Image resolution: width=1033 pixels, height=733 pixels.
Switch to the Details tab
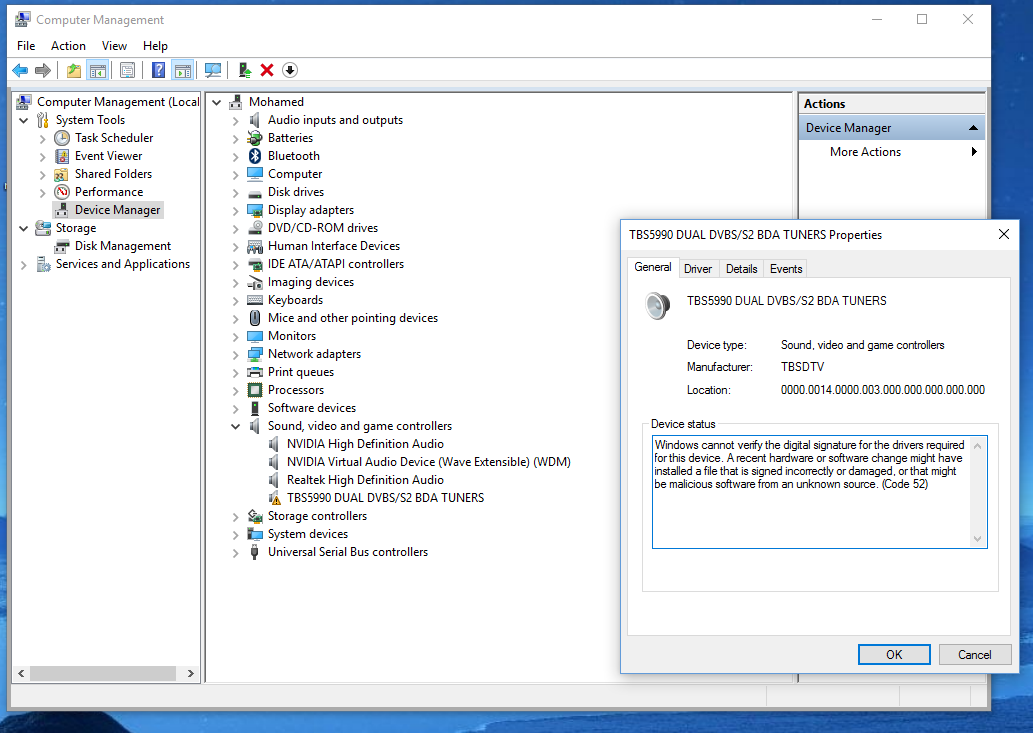(x=742, y=269)
